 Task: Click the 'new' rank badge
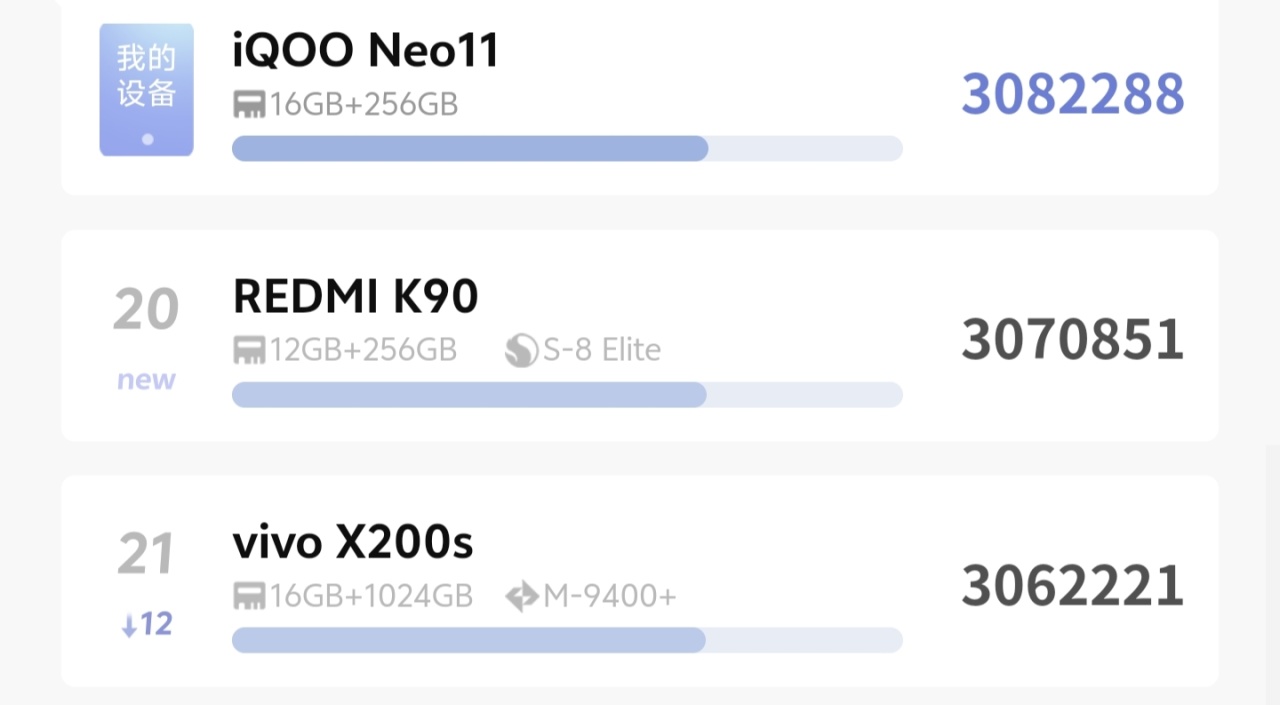click(146, 380)
